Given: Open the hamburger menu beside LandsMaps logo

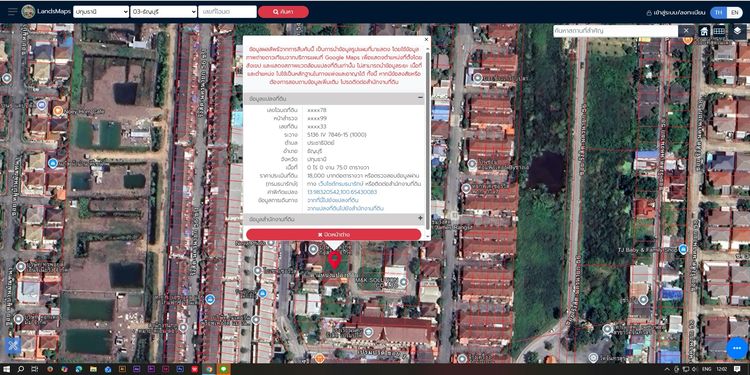Looking at the screenshot, I should 12,11.
